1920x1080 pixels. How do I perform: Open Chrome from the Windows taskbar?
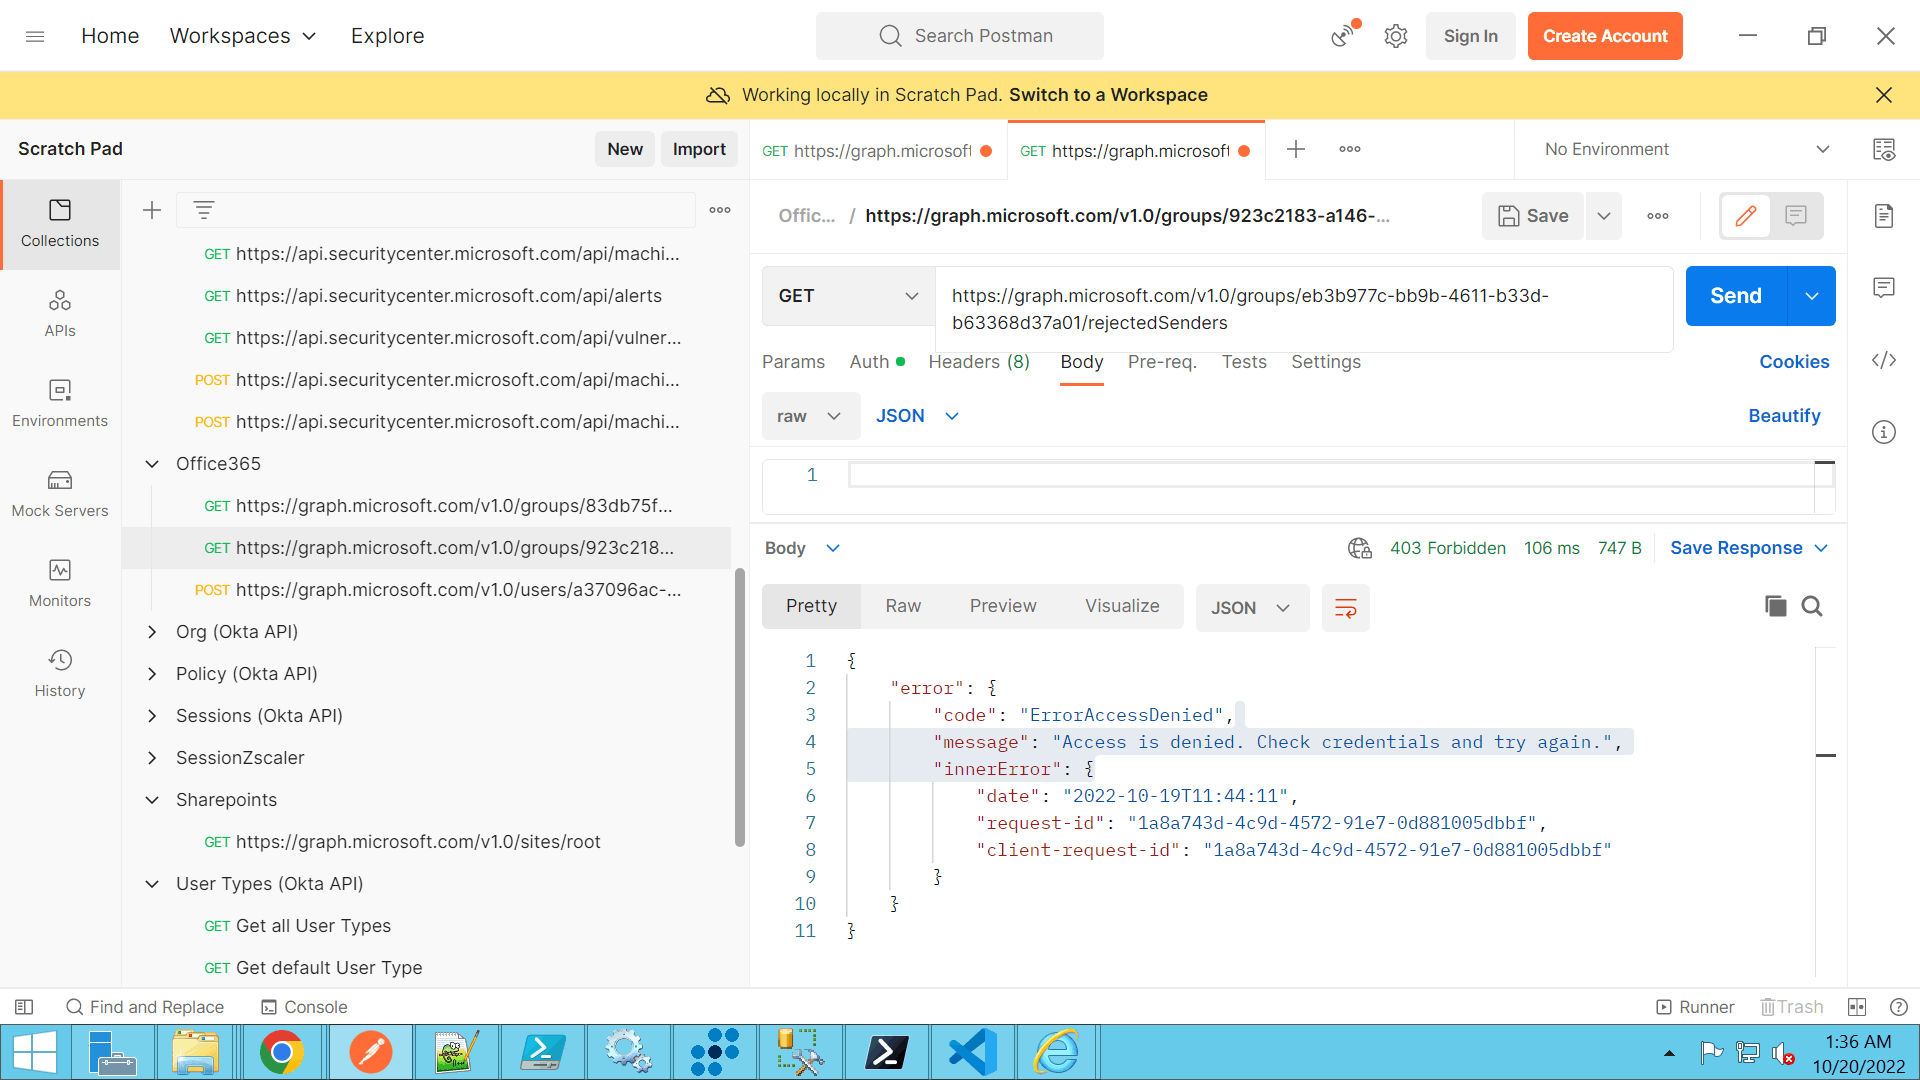283,1052
